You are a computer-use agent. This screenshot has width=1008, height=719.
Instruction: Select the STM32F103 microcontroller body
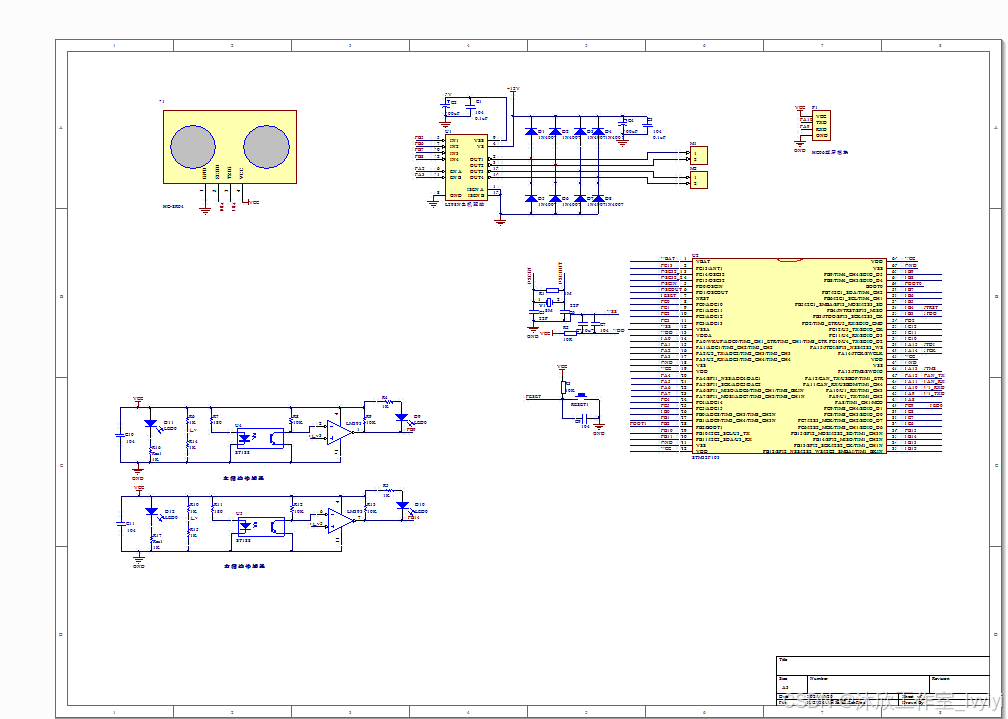[789, 356]
